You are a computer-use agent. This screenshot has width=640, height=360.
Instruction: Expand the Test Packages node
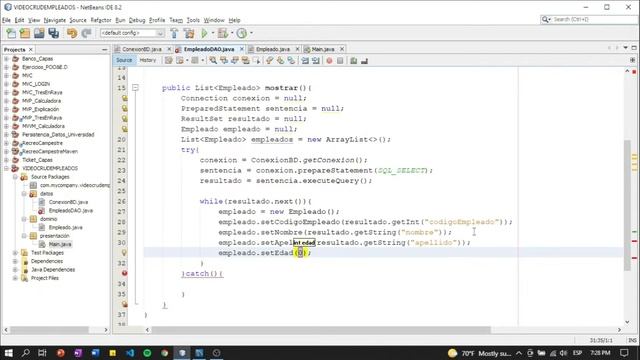click(x=15, y=253)
